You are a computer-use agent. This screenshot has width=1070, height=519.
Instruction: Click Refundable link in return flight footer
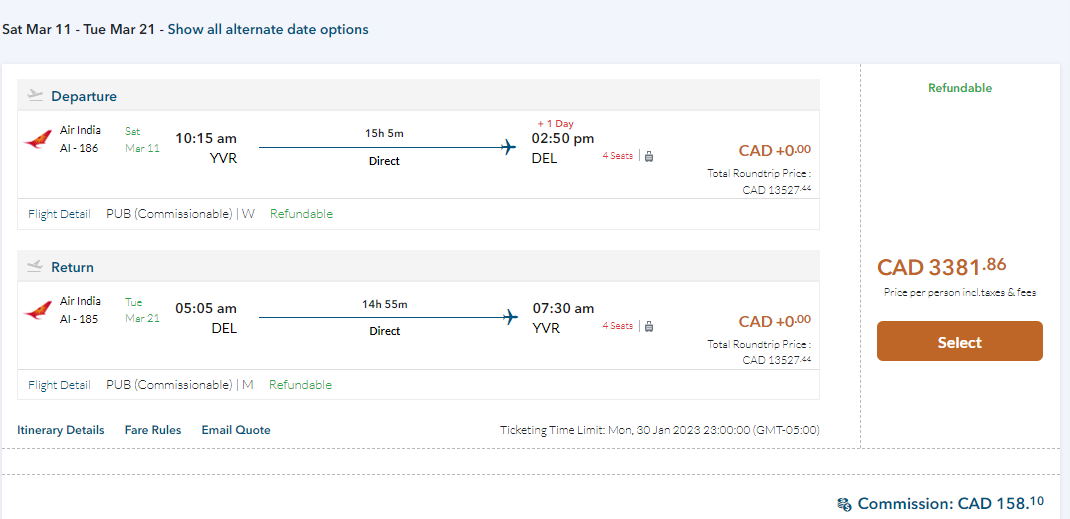pos(300,384)
